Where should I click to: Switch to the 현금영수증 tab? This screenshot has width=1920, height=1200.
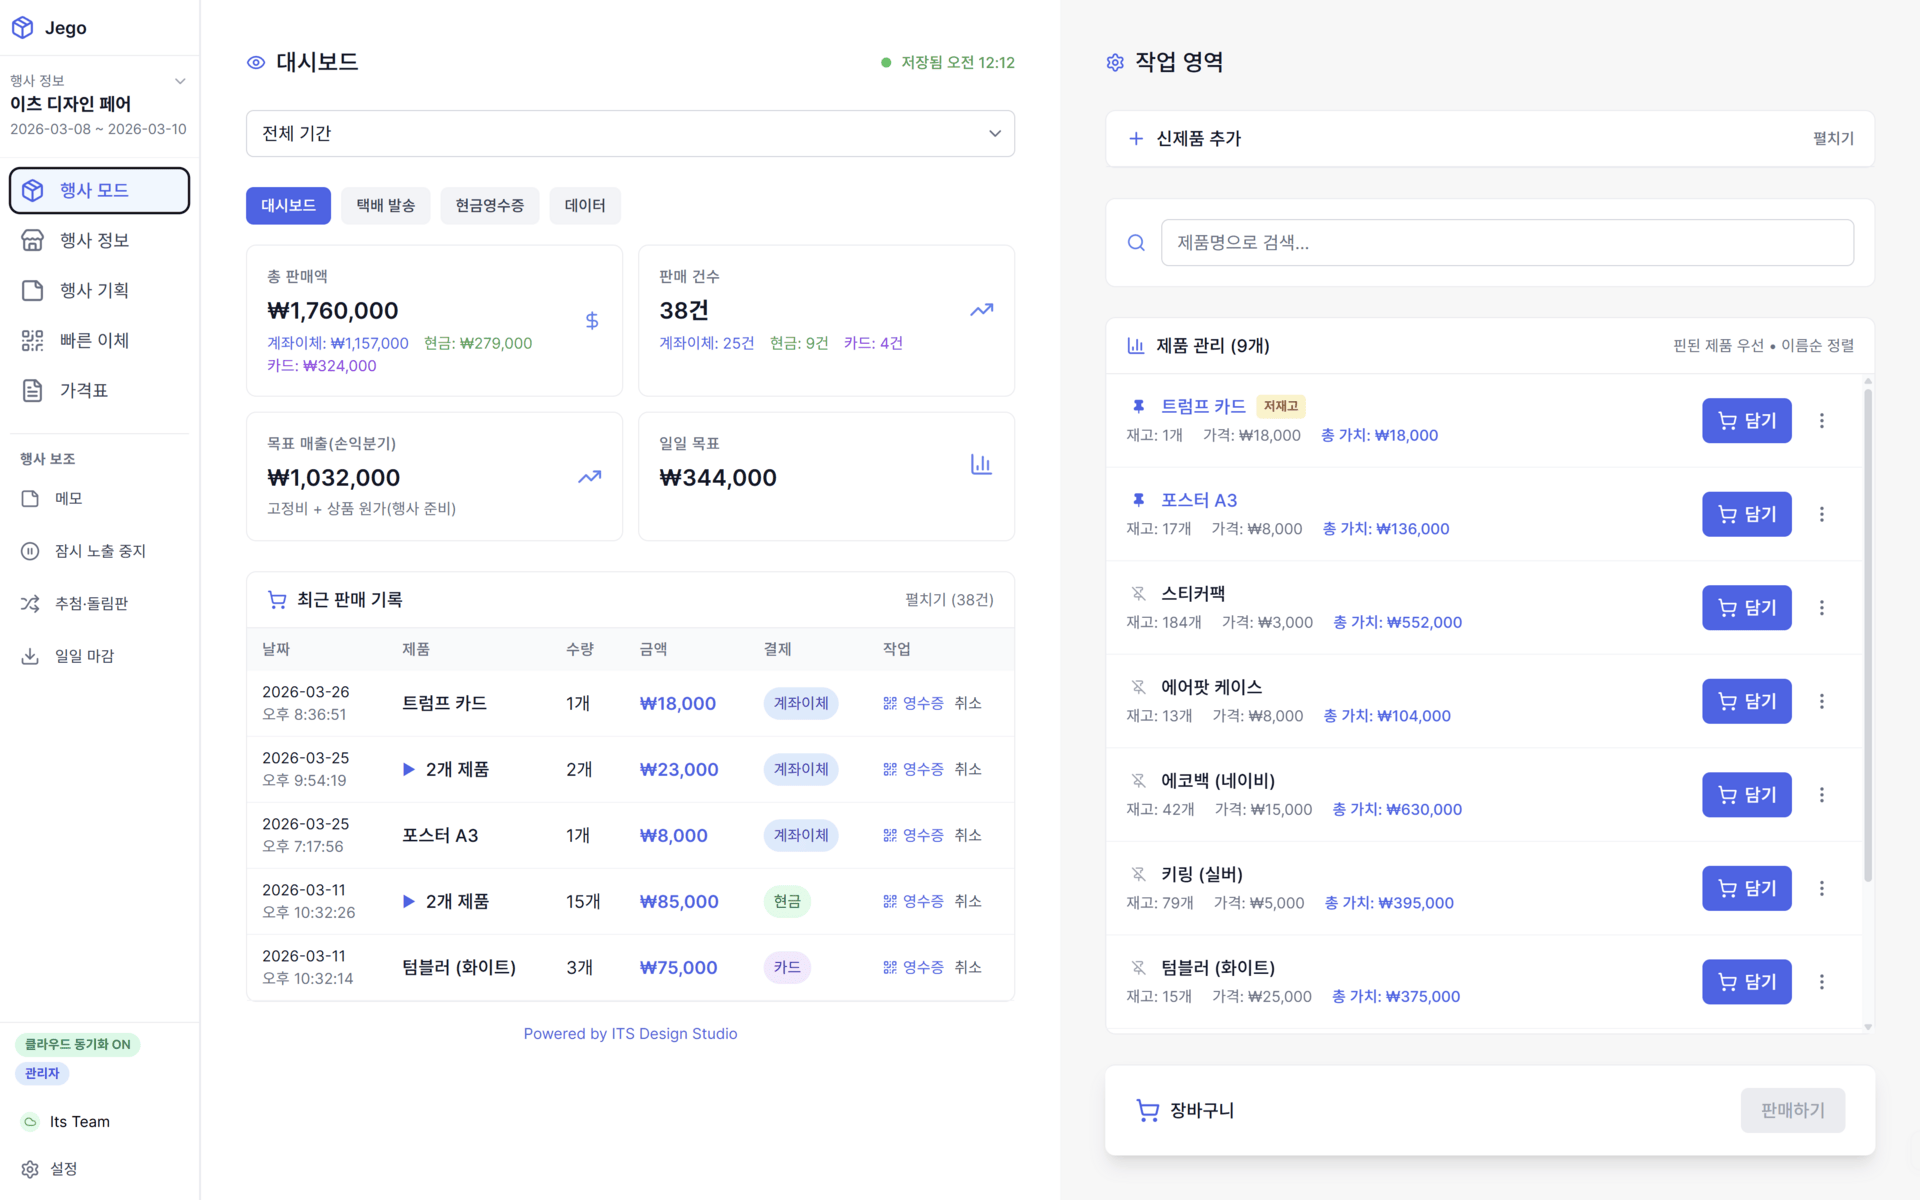coord(489,205)
